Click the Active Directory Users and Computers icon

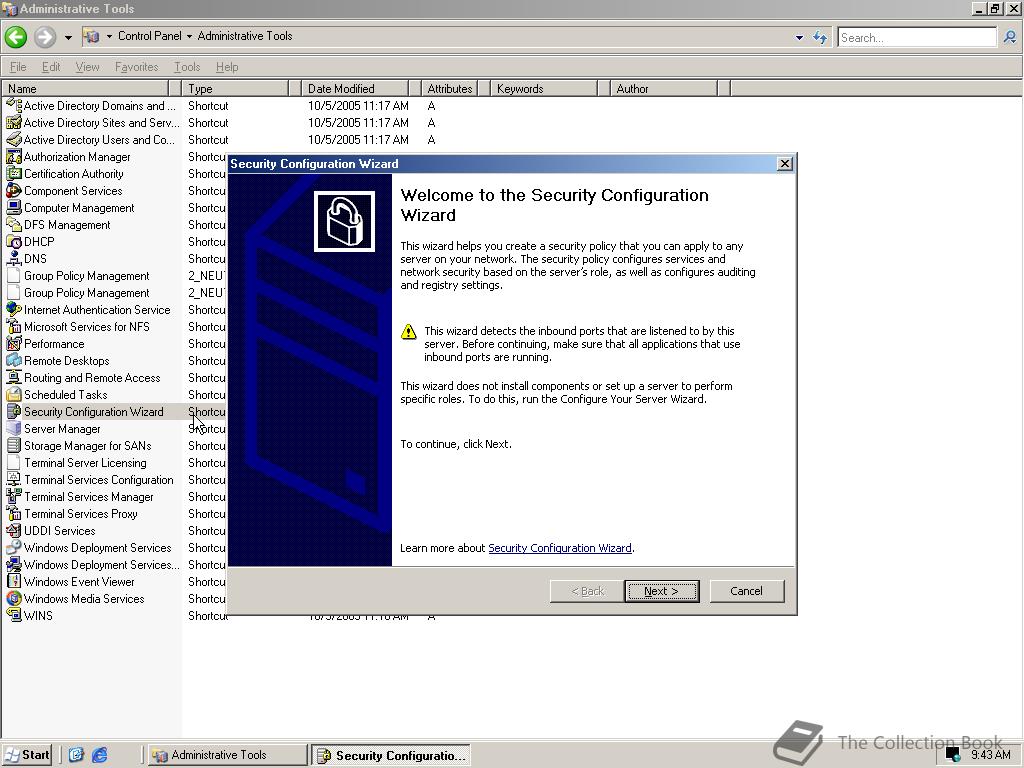click(x=14, y=139)
